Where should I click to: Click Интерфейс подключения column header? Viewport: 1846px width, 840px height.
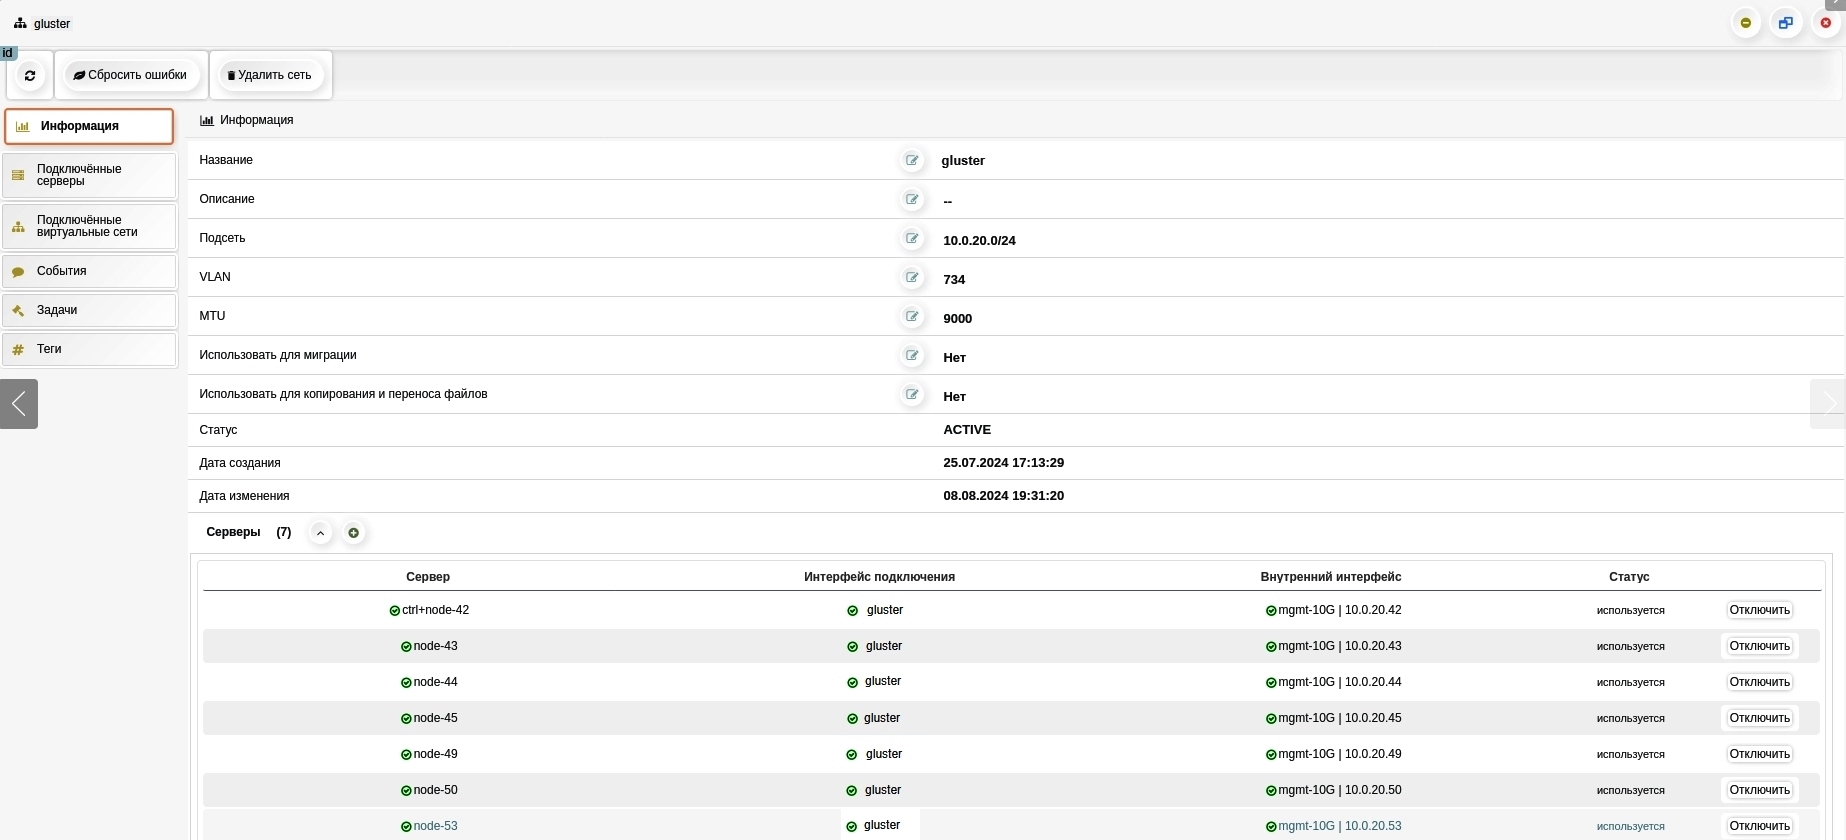click(x=879, y=577)
